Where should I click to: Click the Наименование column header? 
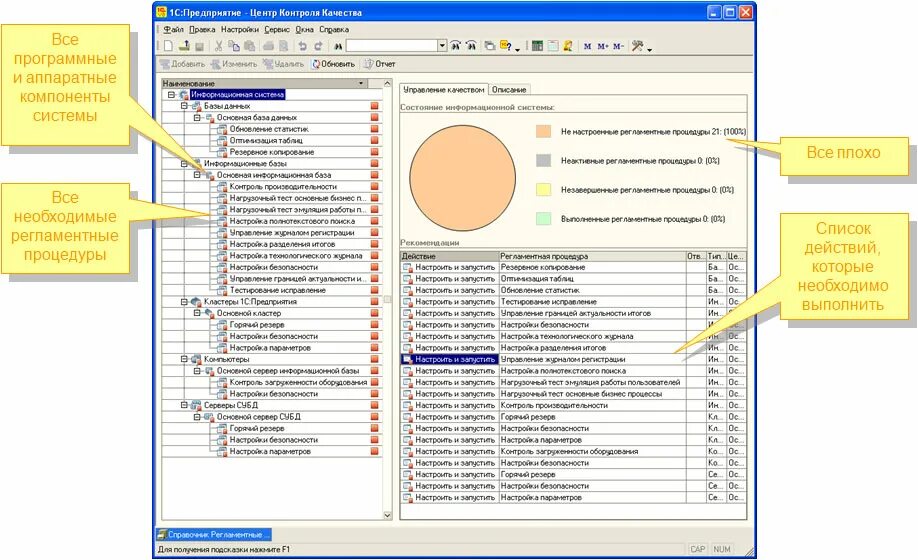point(265,83)
